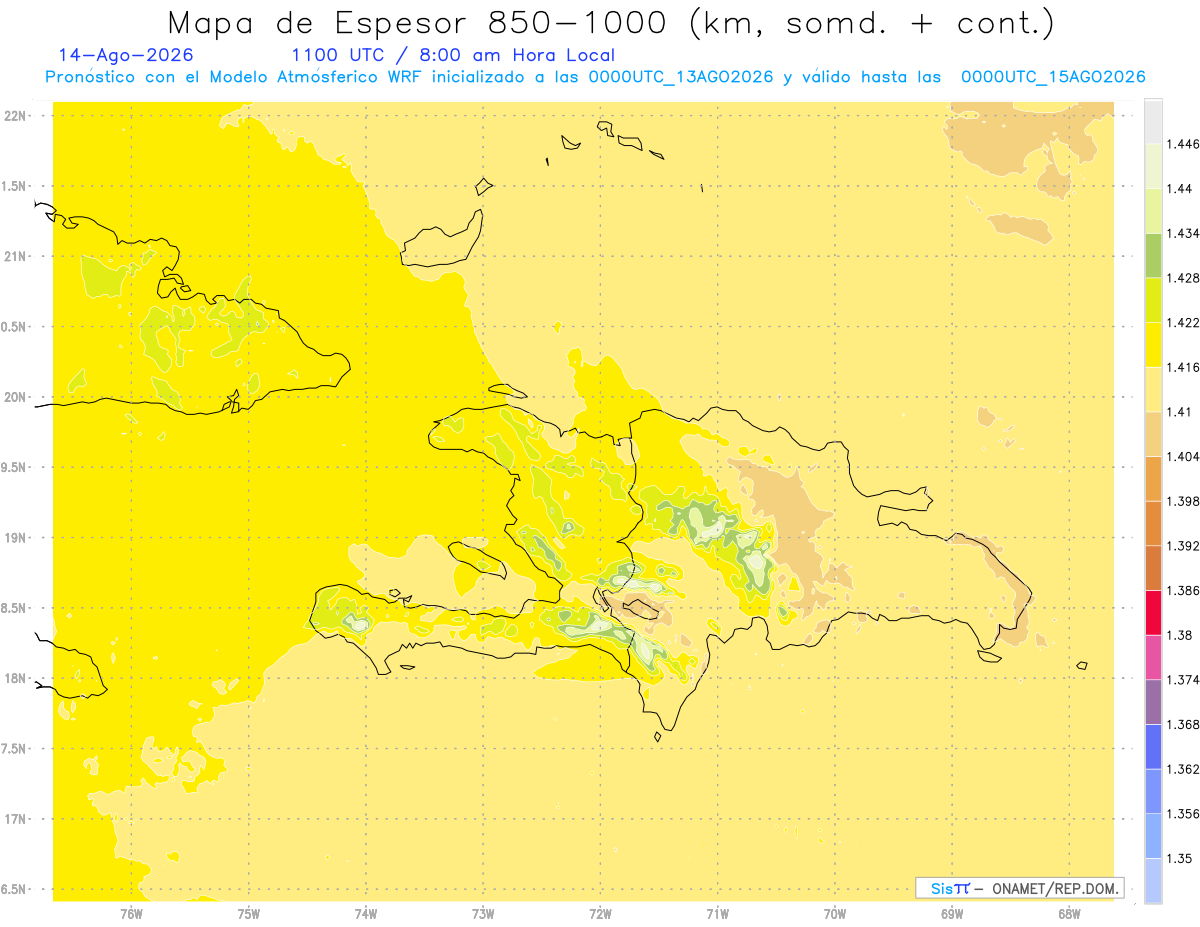Select the 1.446 colorbar label
Viewport: 1200px width, 927px height.
click(x=1185, y=144)
